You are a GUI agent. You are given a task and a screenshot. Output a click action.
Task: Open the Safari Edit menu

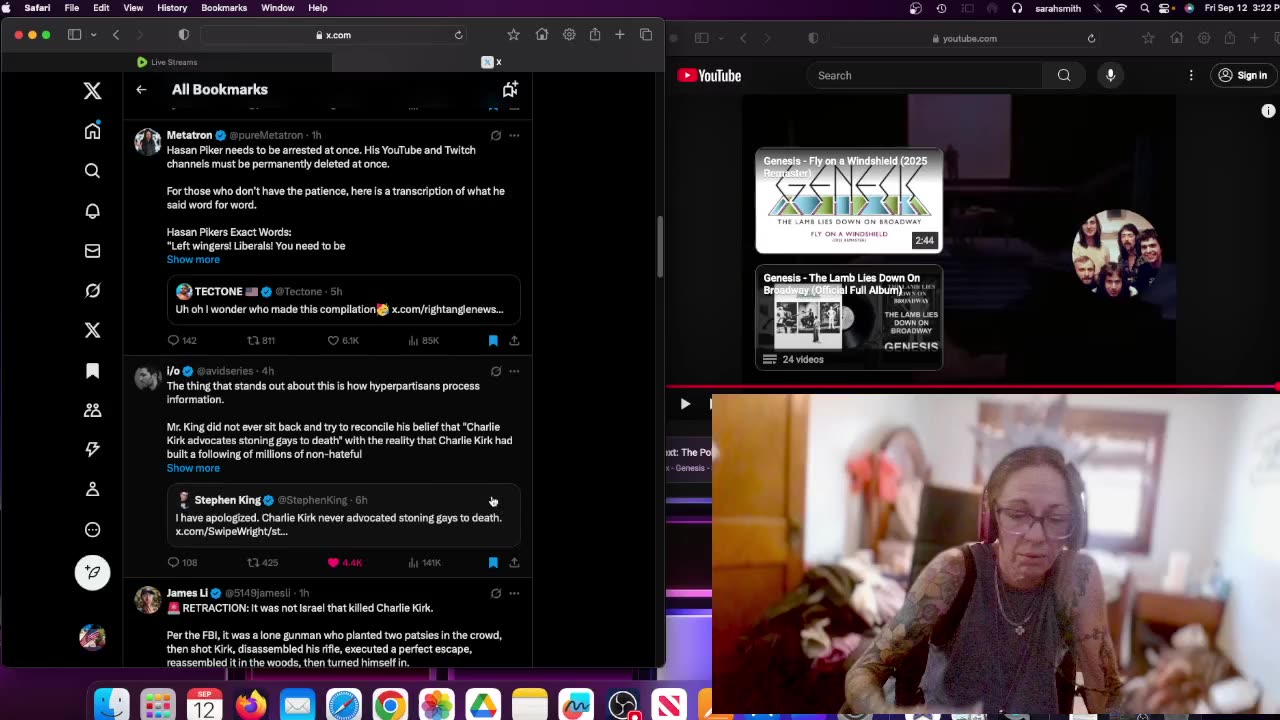pyautogui.click(x=101, y=8)
